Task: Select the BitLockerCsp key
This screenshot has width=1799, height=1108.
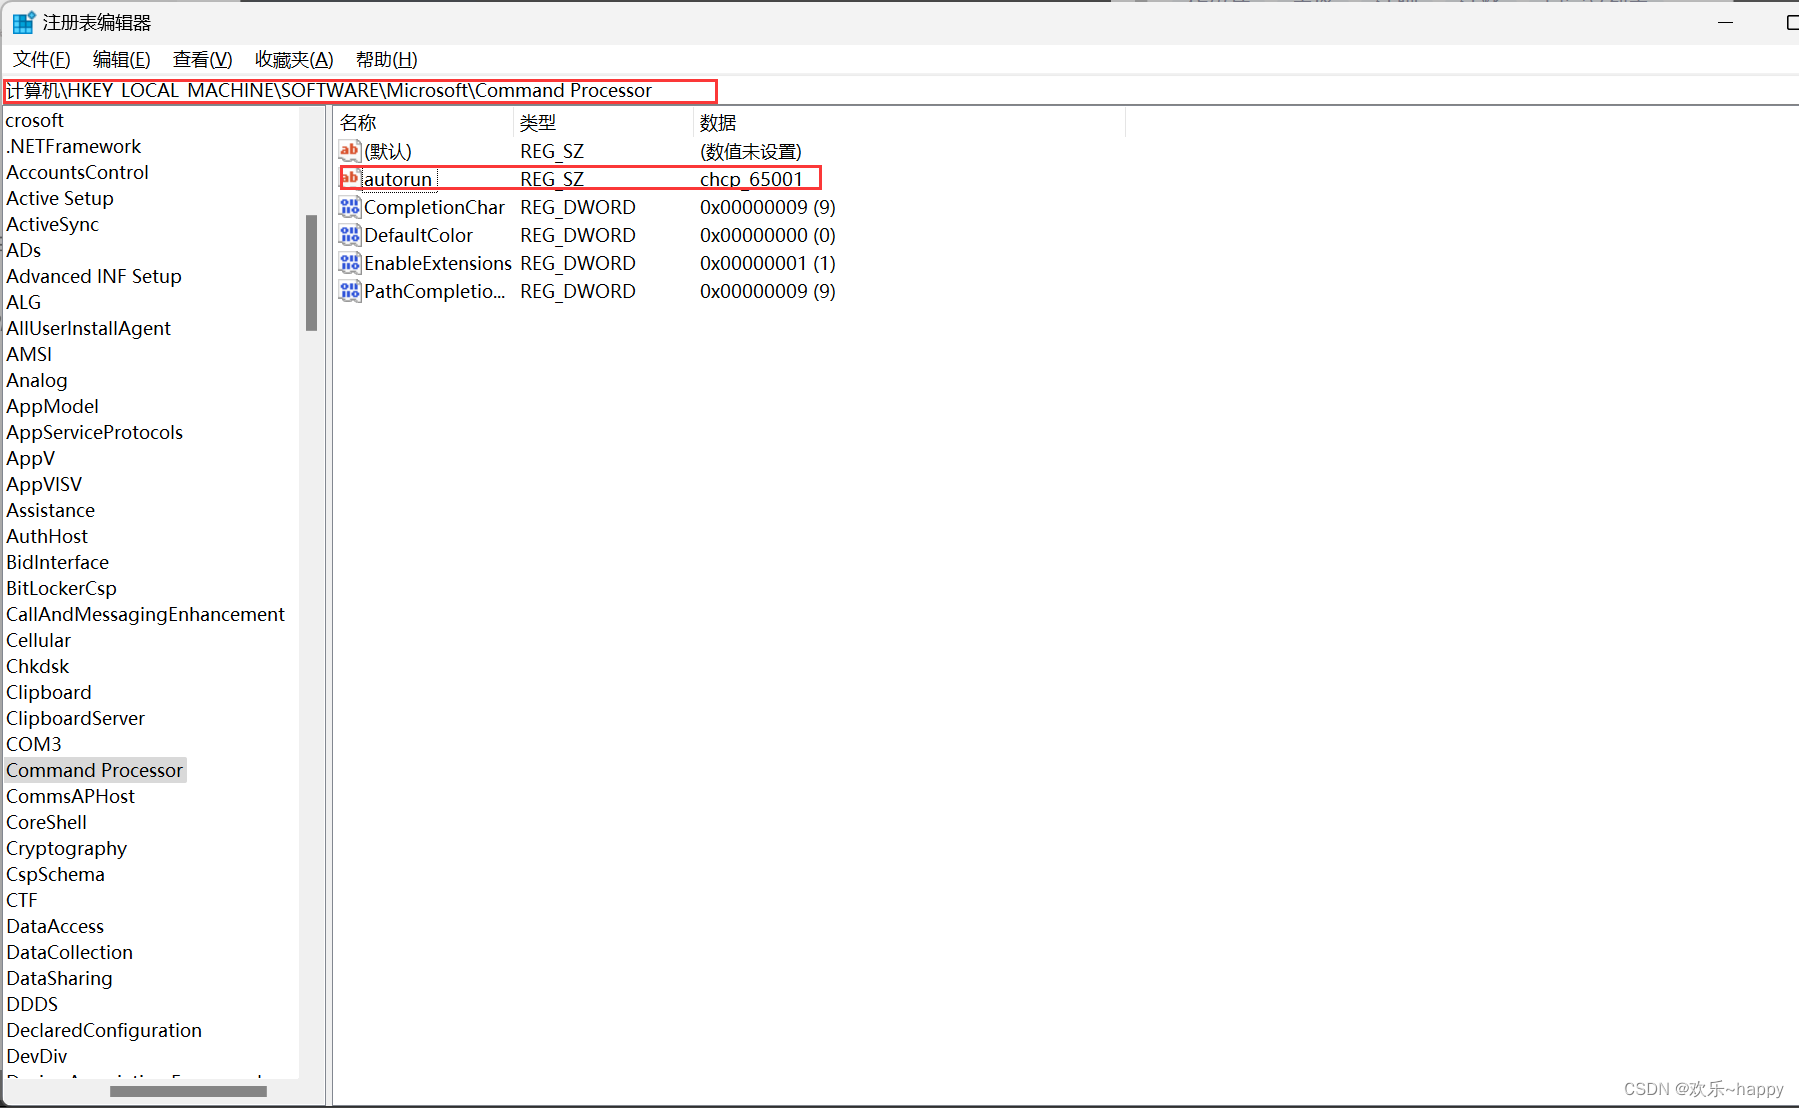Action: [61, 588]
